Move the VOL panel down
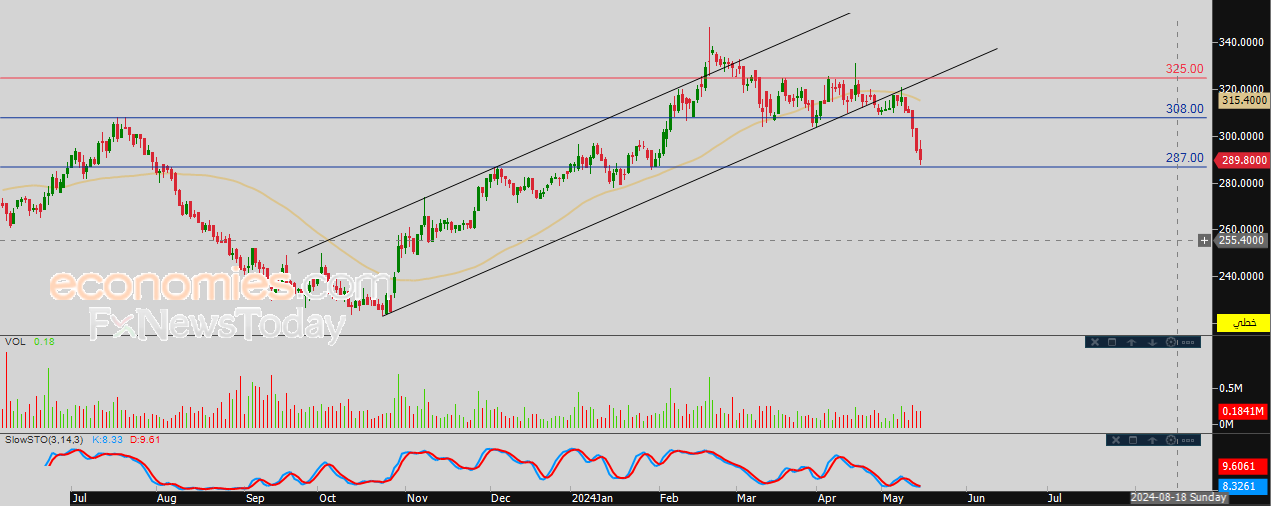The image size is (1271, 506). click(x=1152, y=342)
